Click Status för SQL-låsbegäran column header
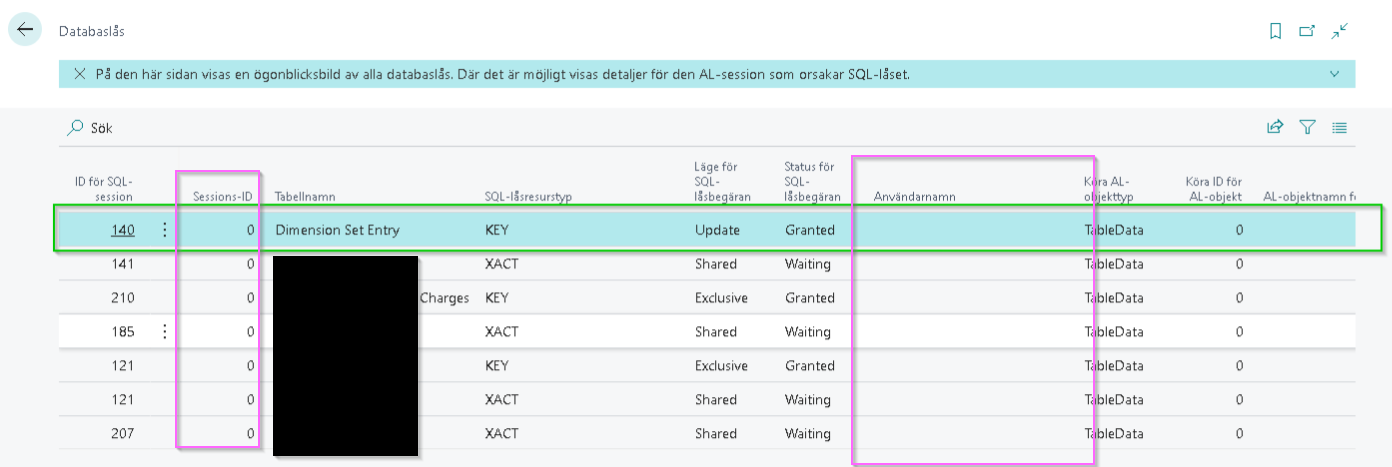 click(x=812, y=181)
